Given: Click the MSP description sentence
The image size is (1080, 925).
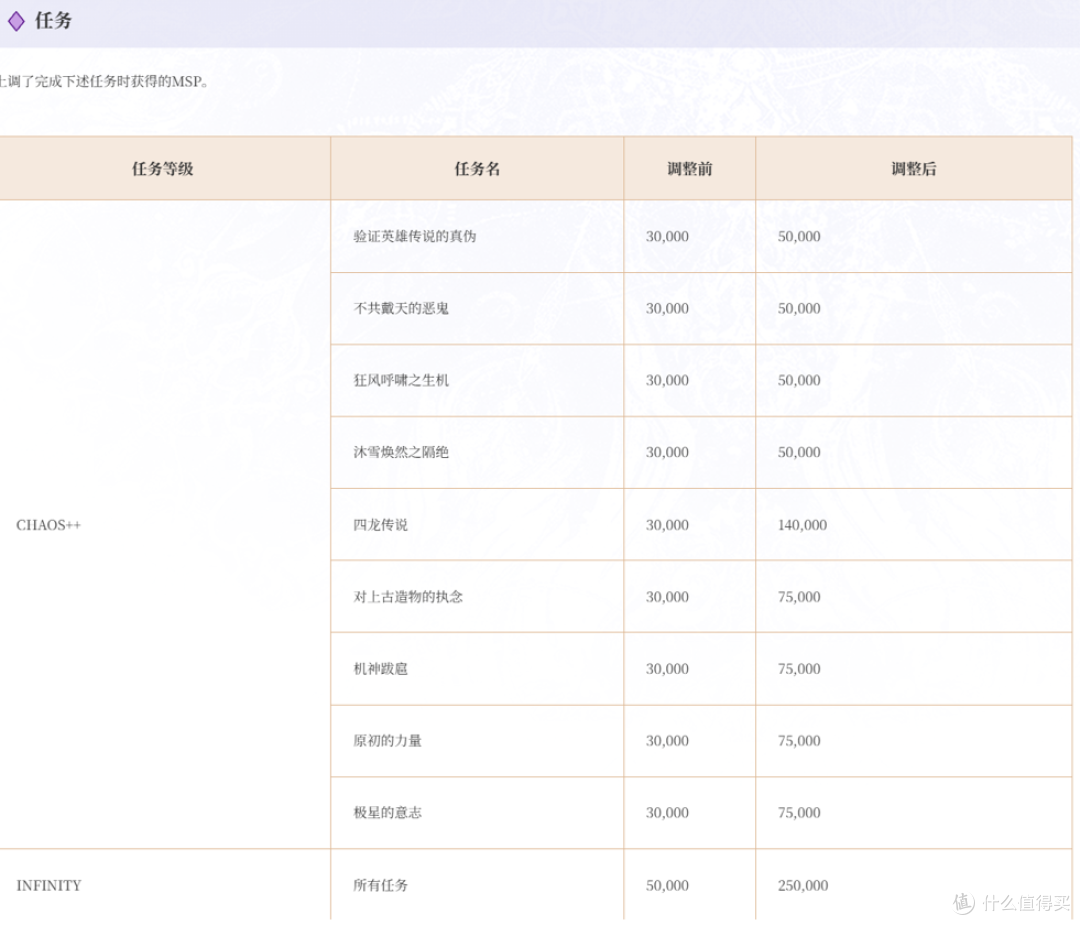Looking at the screenshot, I should [104, 81].
